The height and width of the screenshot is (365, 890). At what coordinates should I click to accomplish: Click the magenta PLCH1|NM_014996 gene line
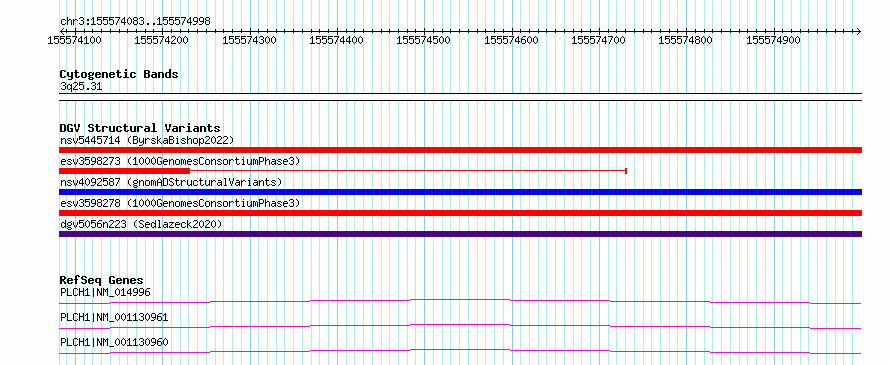tap(460, 301)
